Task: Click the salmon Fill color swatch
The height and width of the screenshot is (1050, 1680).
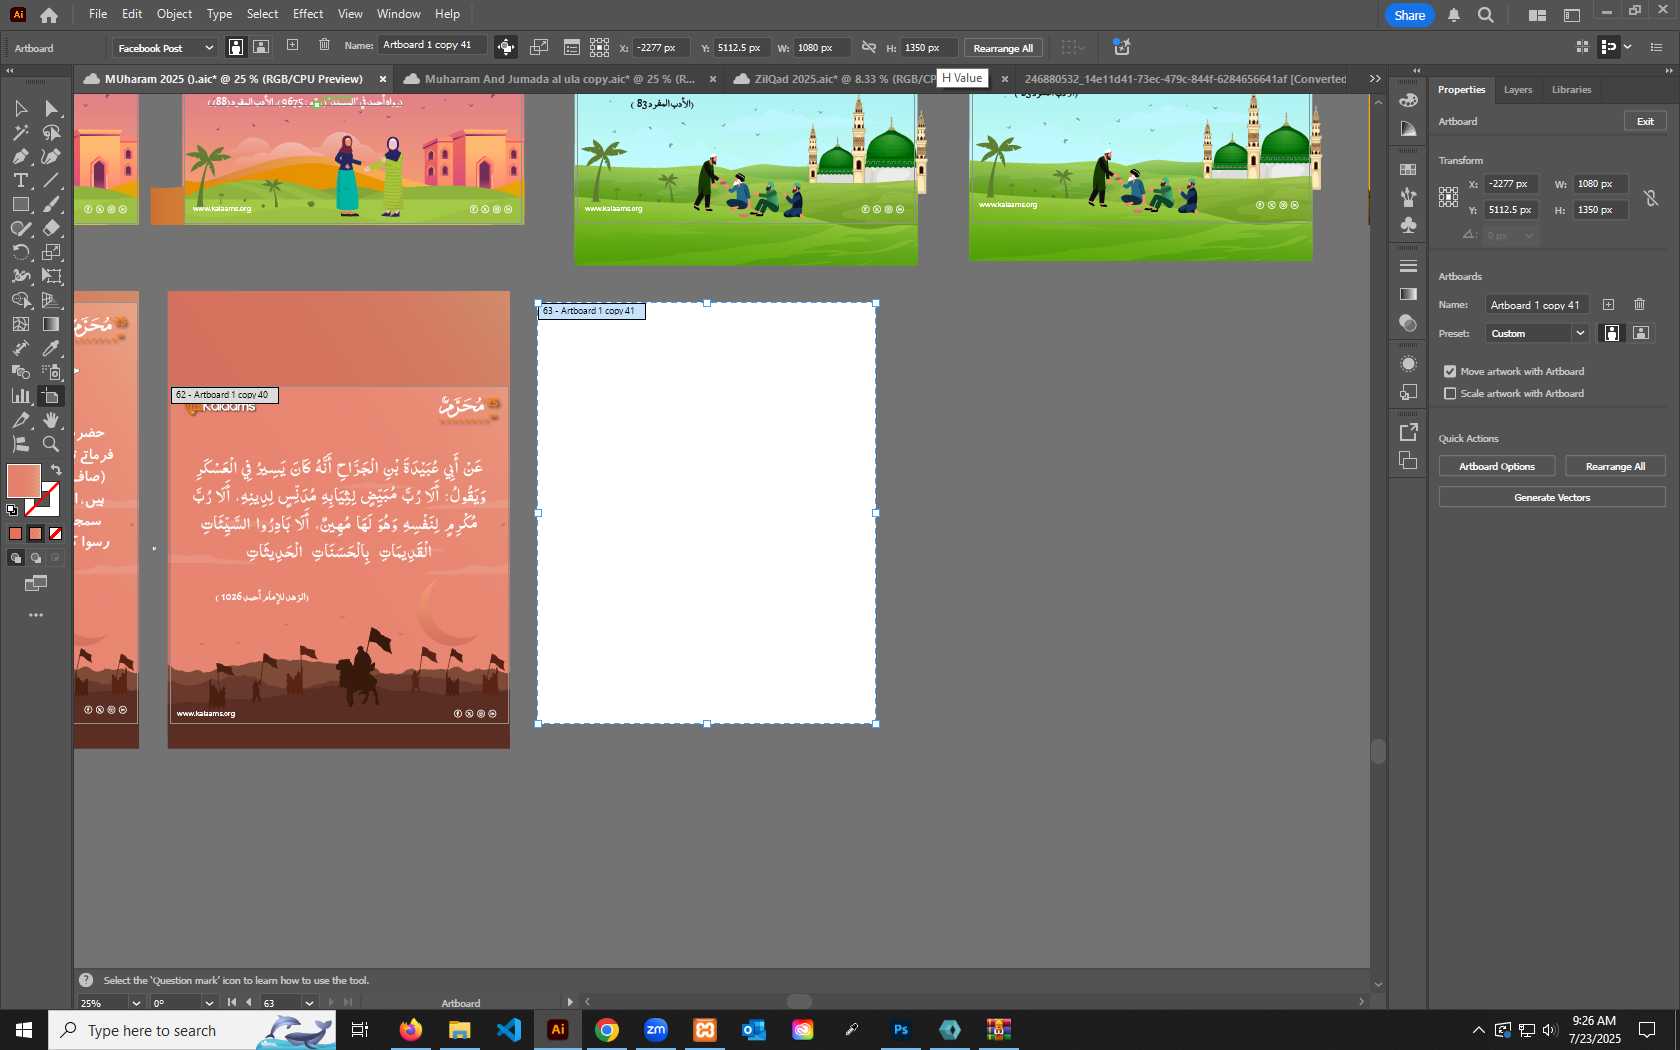Action: [x=22, y=482]
